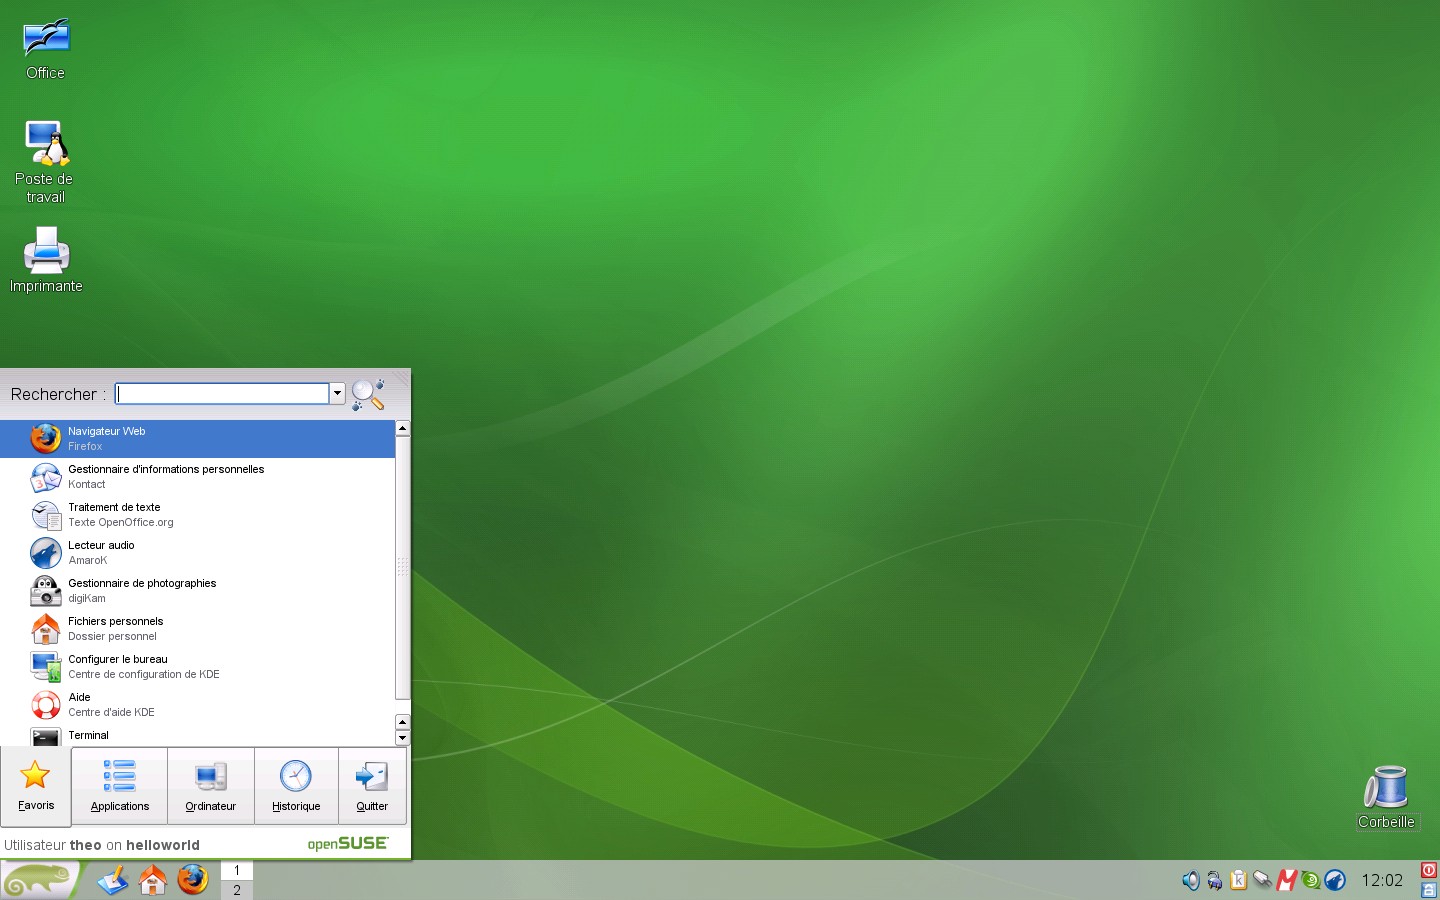
Task: Click the red M tray icon
Action: (1286, 880)
